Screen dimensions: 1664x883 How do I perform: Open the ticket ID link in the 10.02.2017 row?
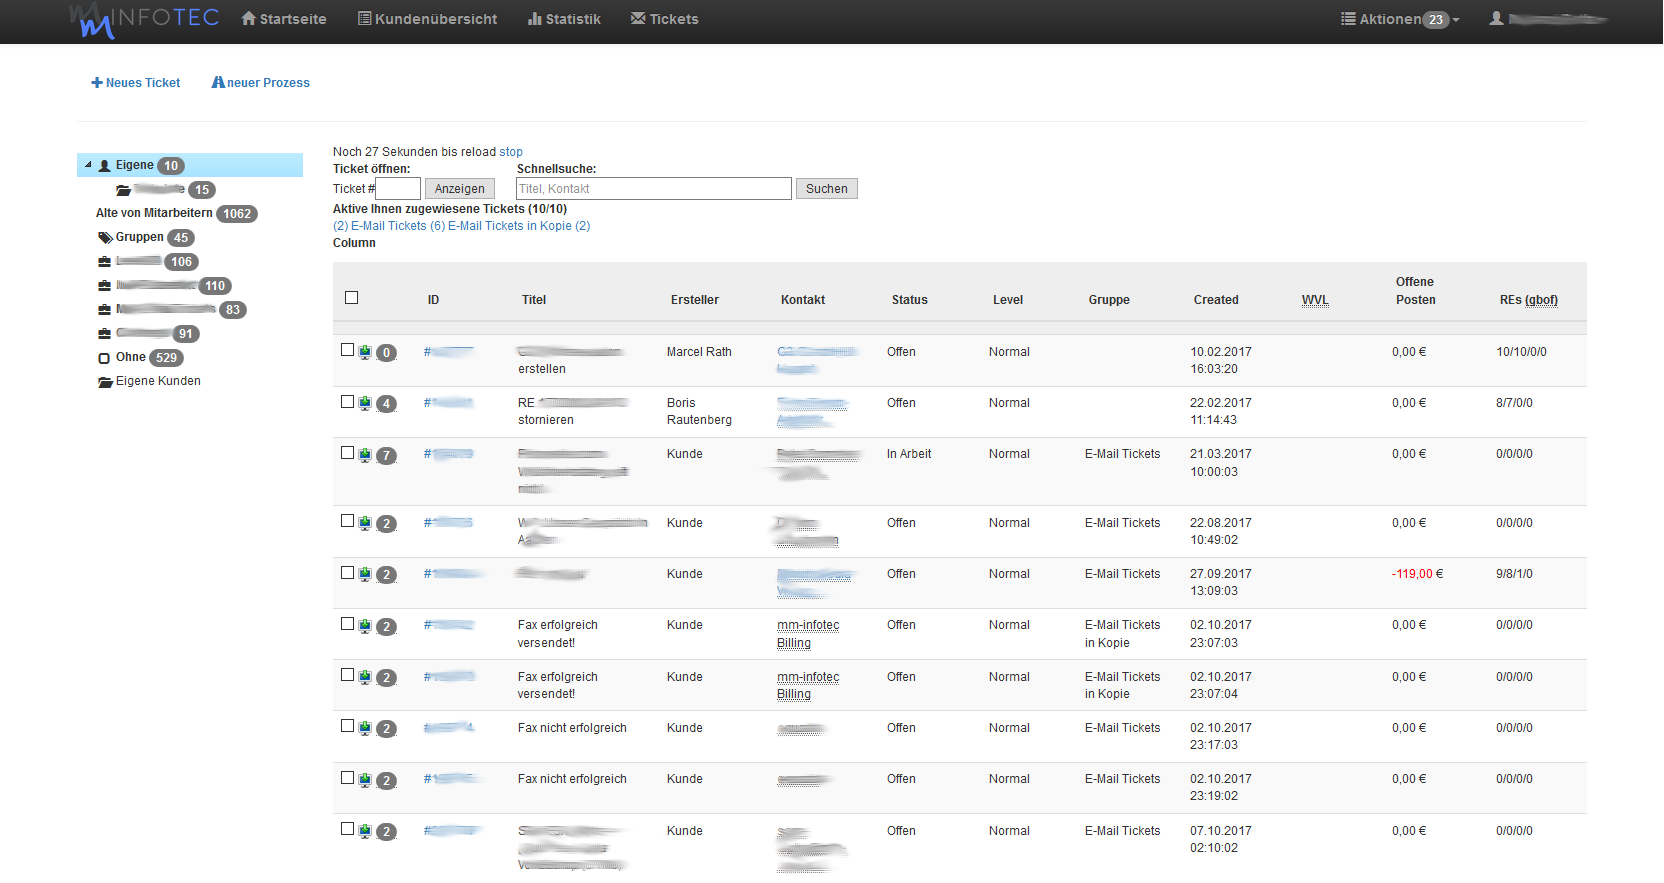coord(448,352)
